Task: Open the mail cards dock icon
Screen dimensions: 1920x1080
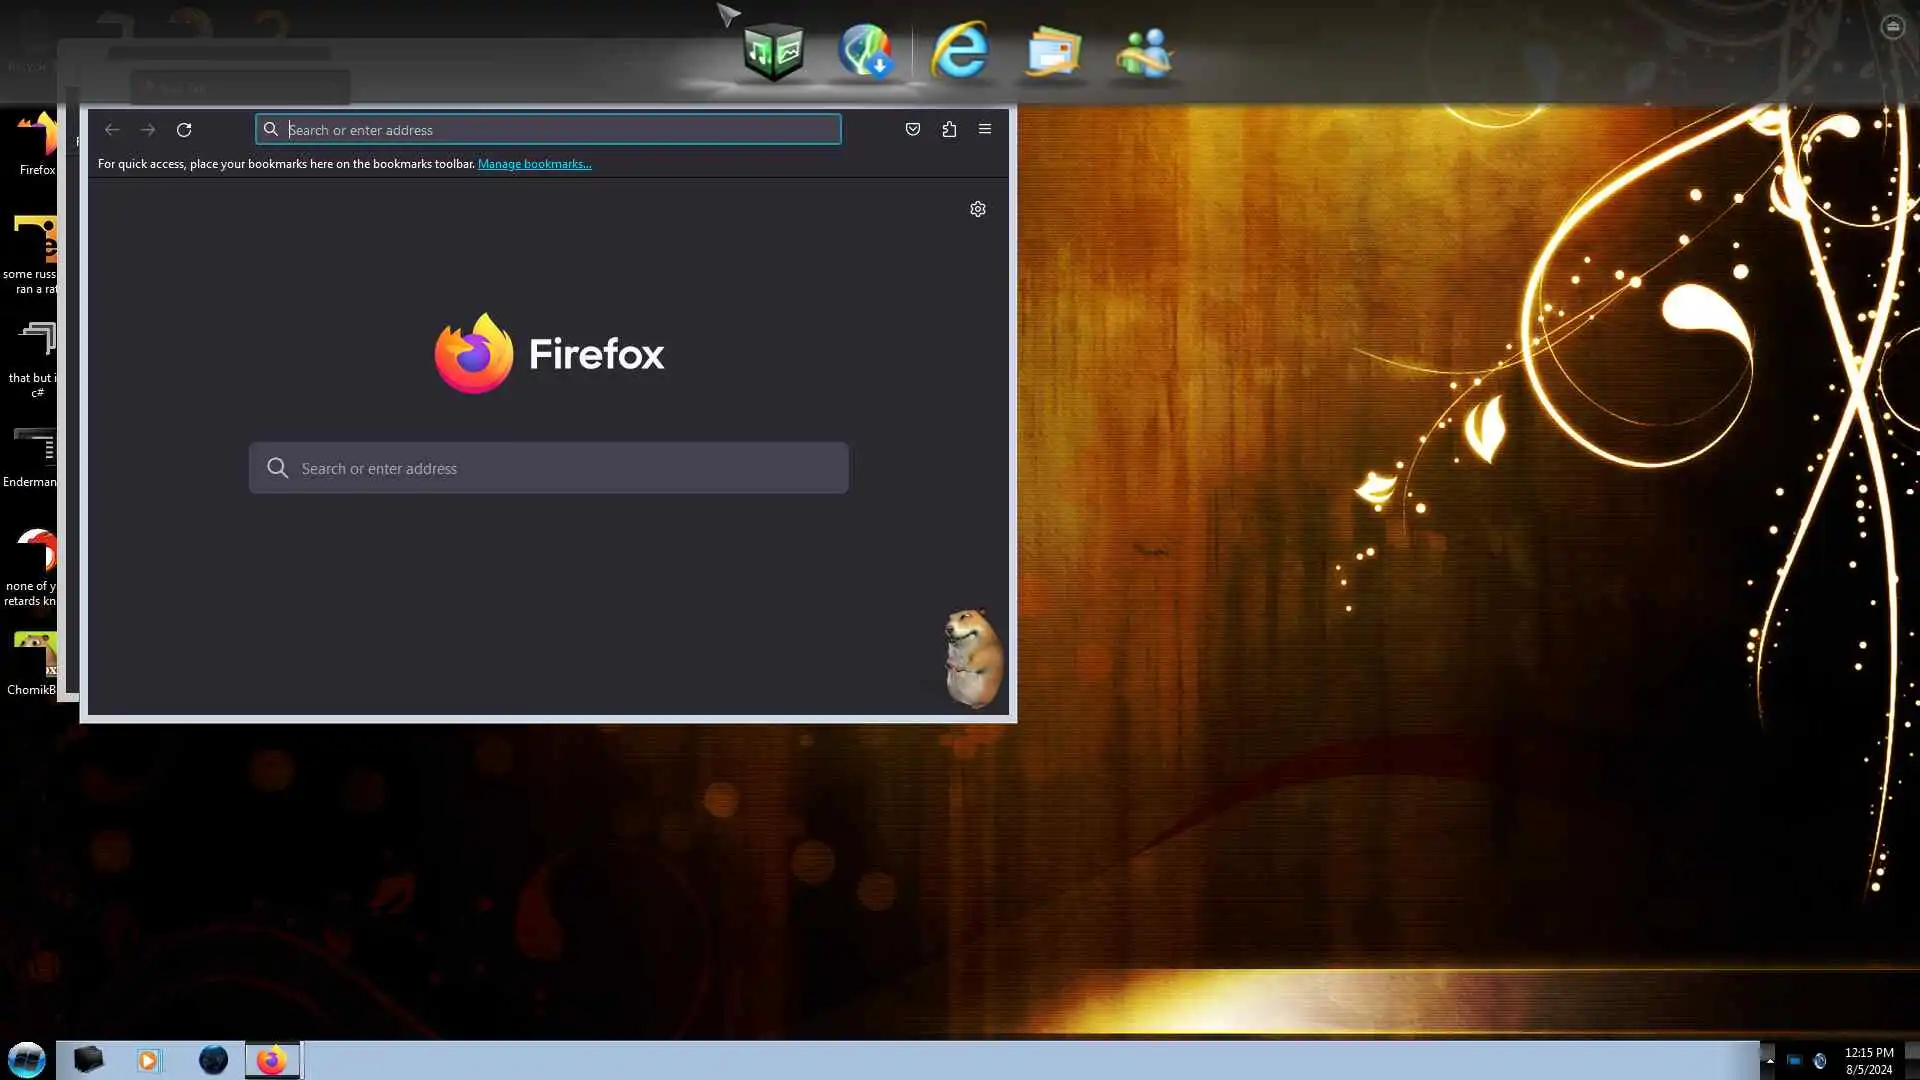Action: tap(1054, 52)
